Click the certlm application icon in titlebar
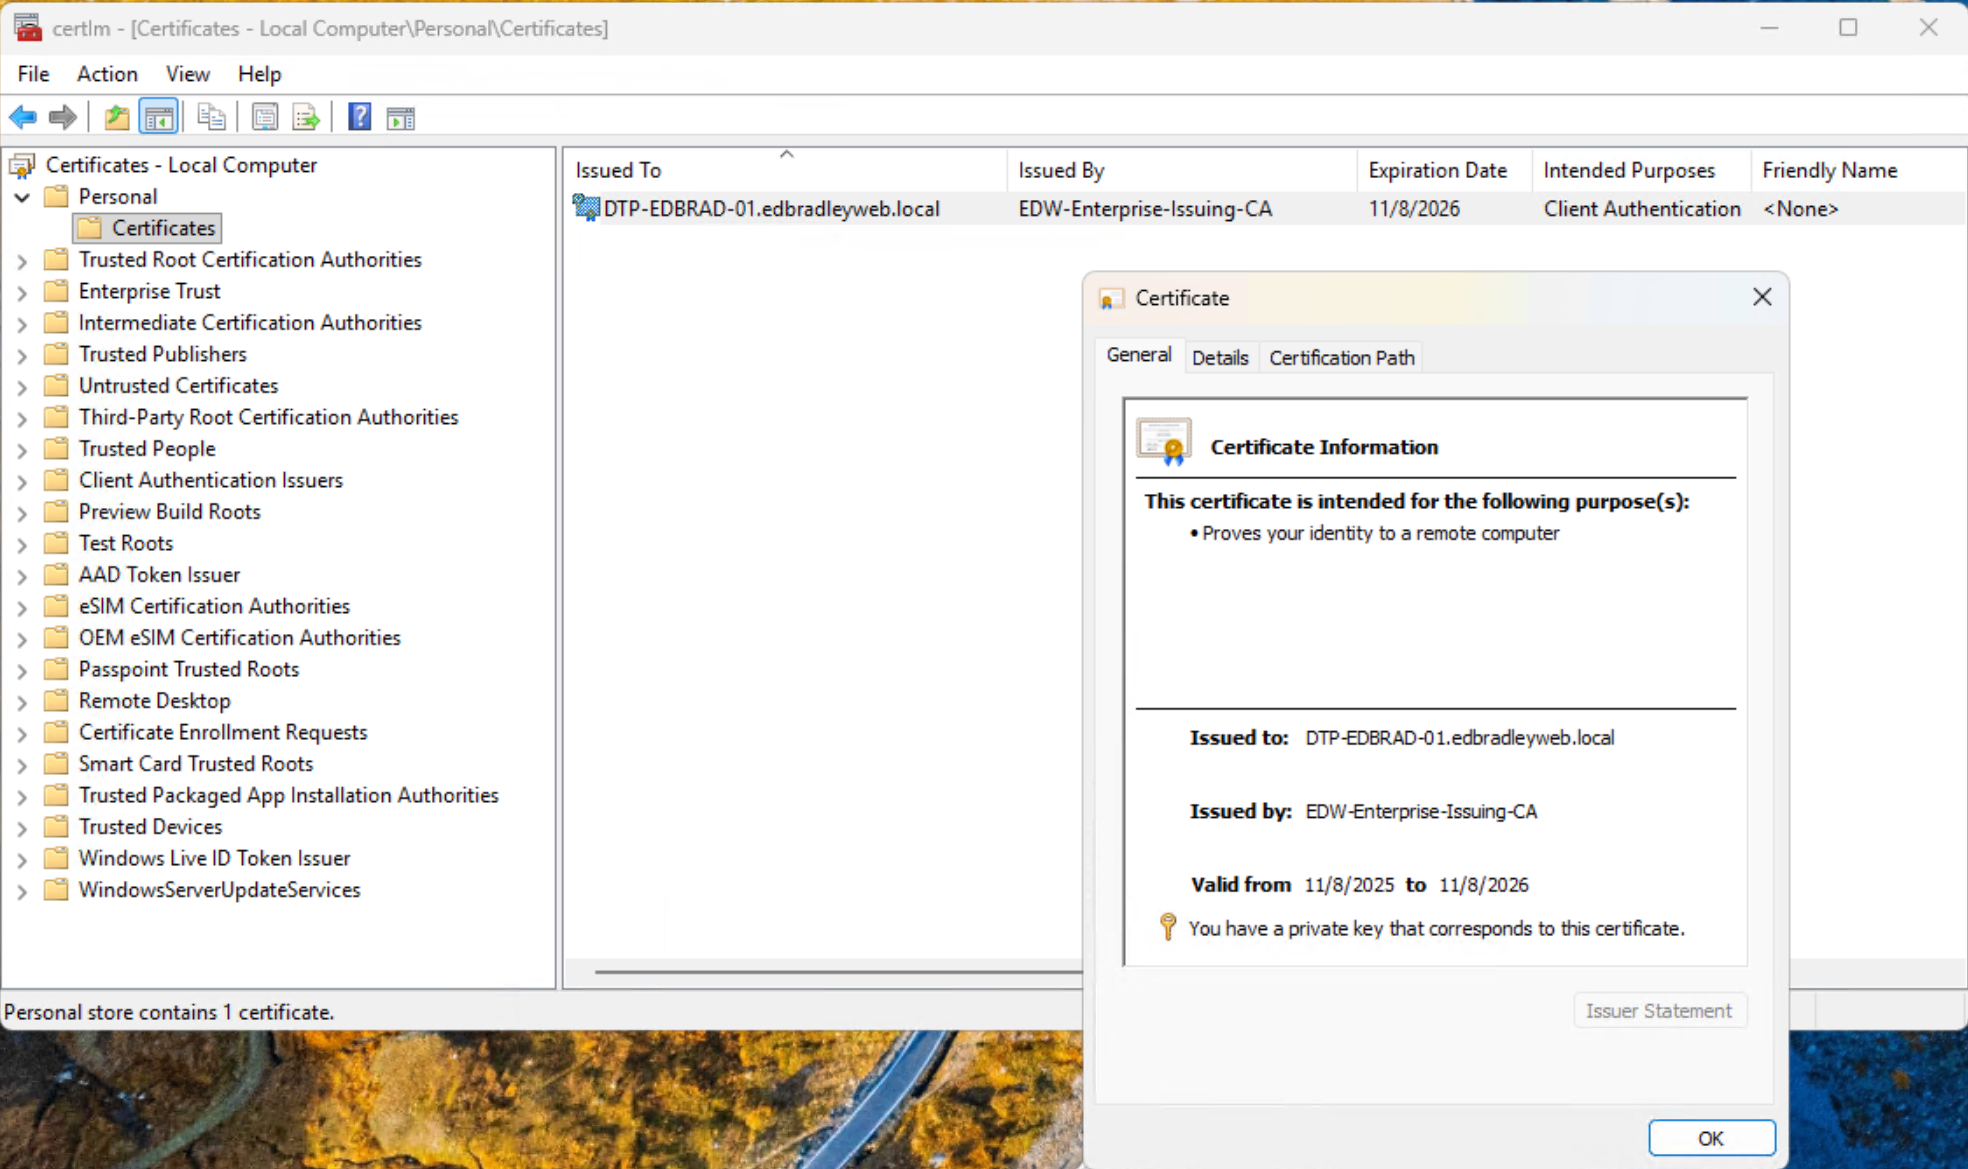The width and height of the screenshot is (1968, 1169). (x=28, y=27)
